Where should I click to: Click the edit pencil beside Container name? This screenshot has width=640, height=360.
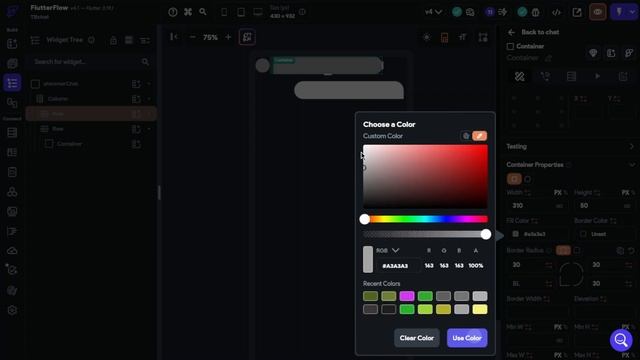(x=549, y=58)
